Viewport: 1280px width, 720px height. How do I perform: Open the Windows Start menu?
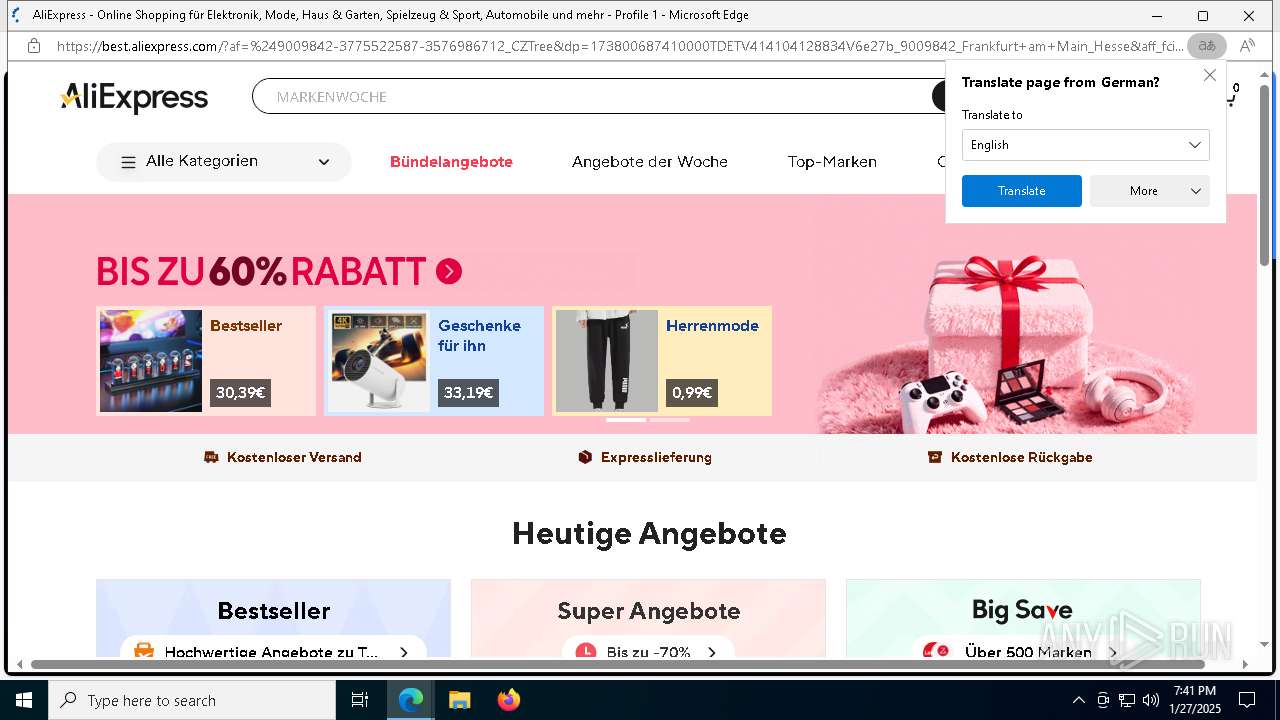coord(24,700)
